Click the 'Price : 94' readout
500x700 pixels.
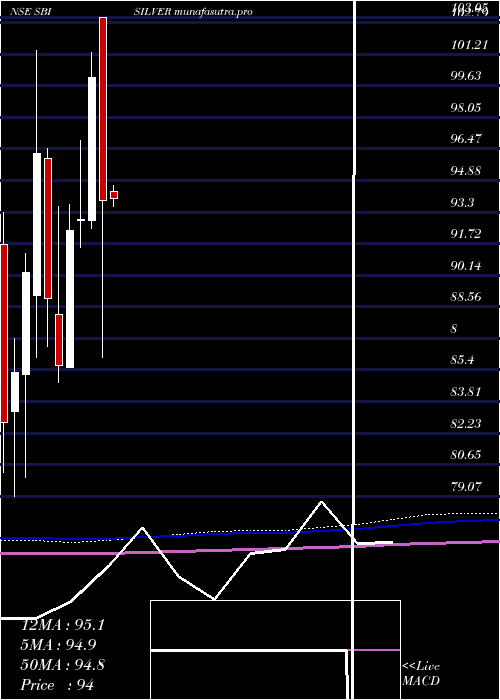(57, 685)
